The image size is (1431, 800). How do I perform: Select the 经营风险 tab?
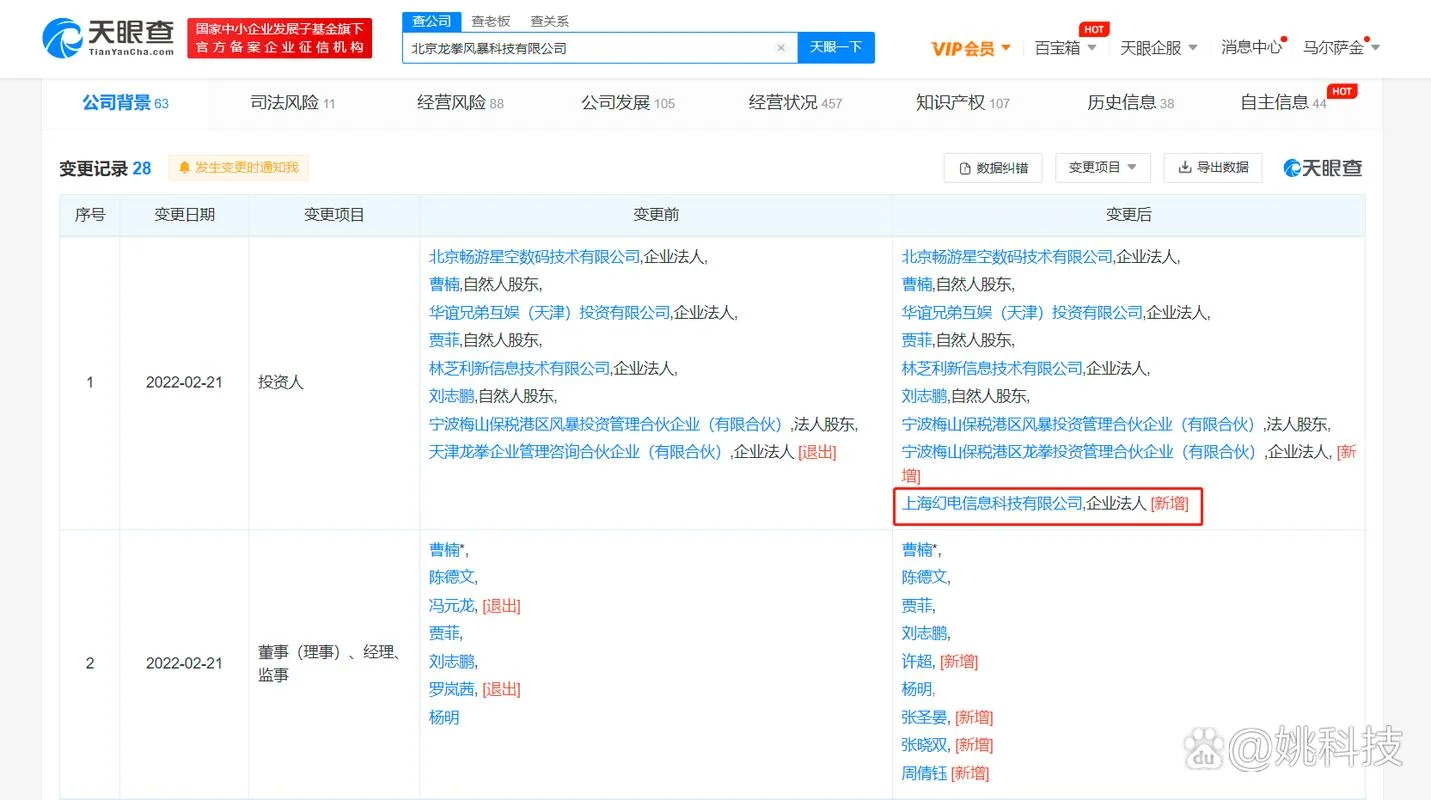click(460, 102)
